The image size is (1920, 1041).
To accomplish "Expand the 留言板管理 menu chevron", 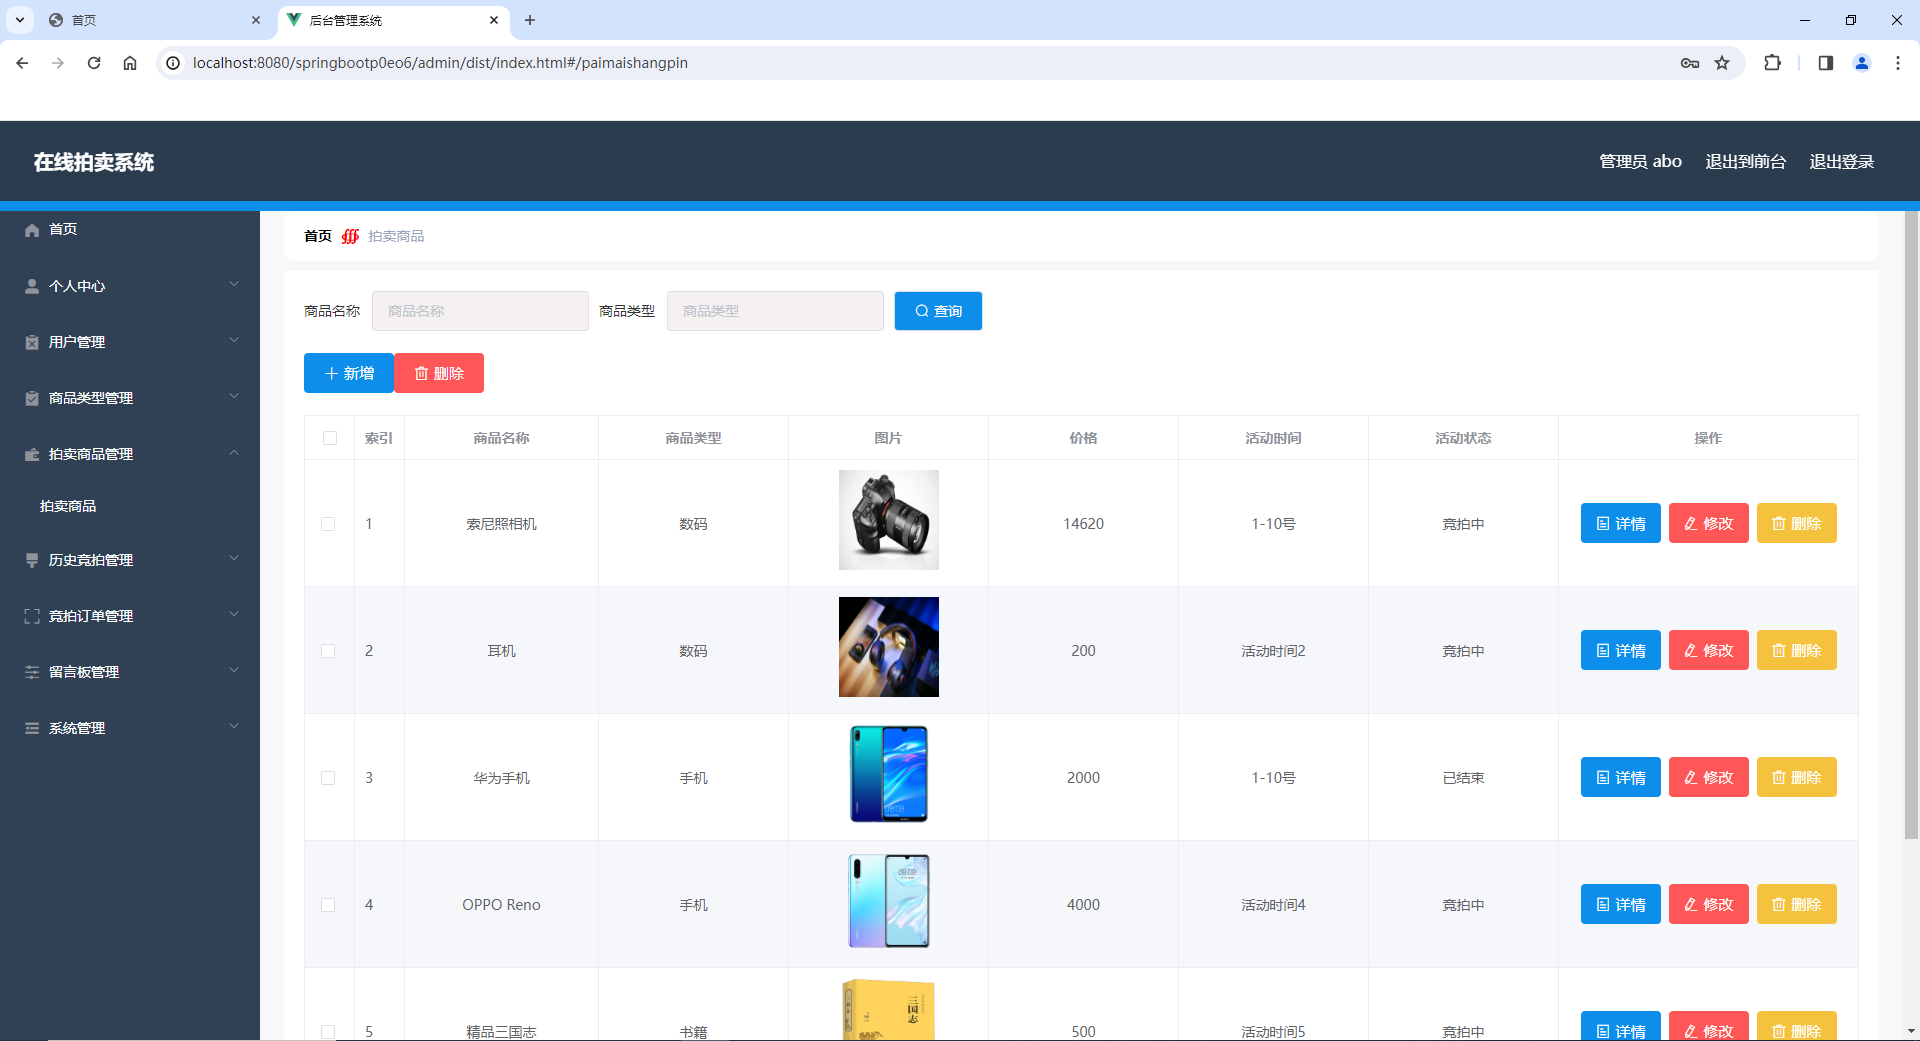I will pos(234,671).
